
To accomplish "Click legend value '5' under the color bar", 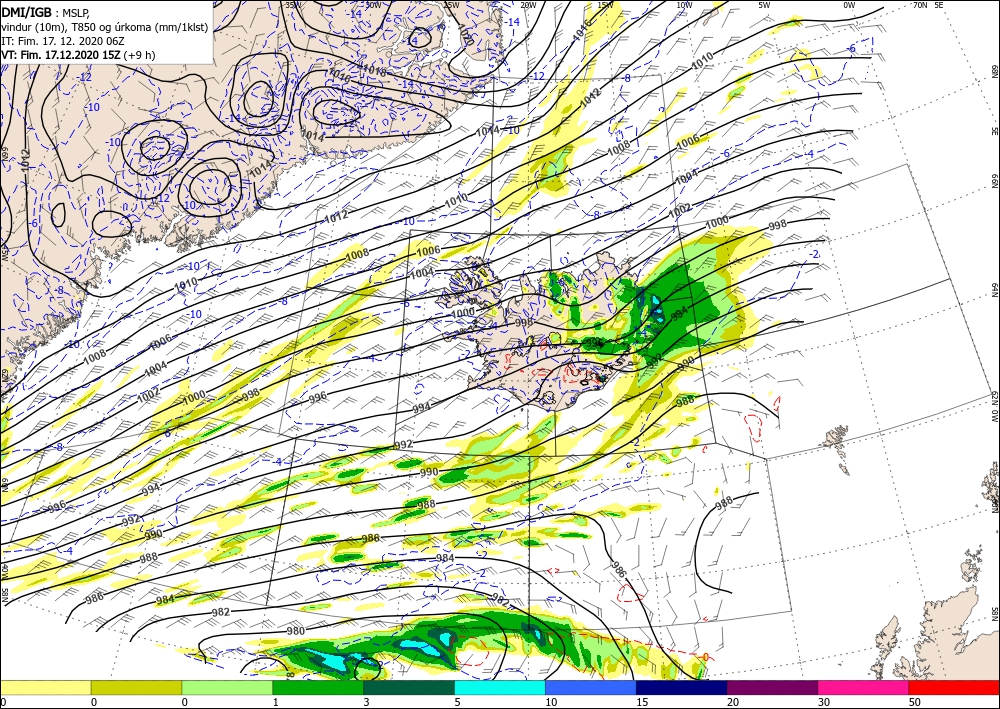I will point(457,703).
